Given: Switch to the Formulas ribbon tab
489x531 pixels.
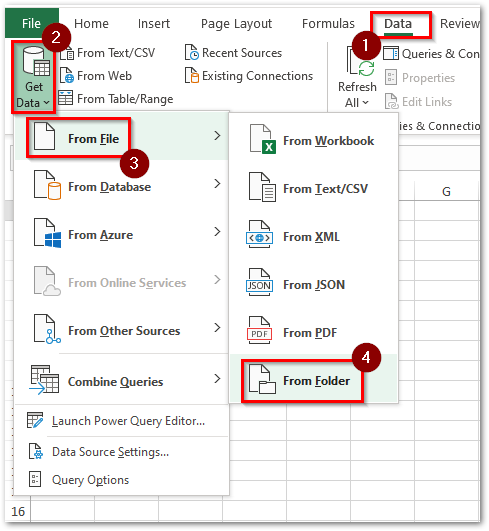Looking at the screenshot, I should pos(328,24).
